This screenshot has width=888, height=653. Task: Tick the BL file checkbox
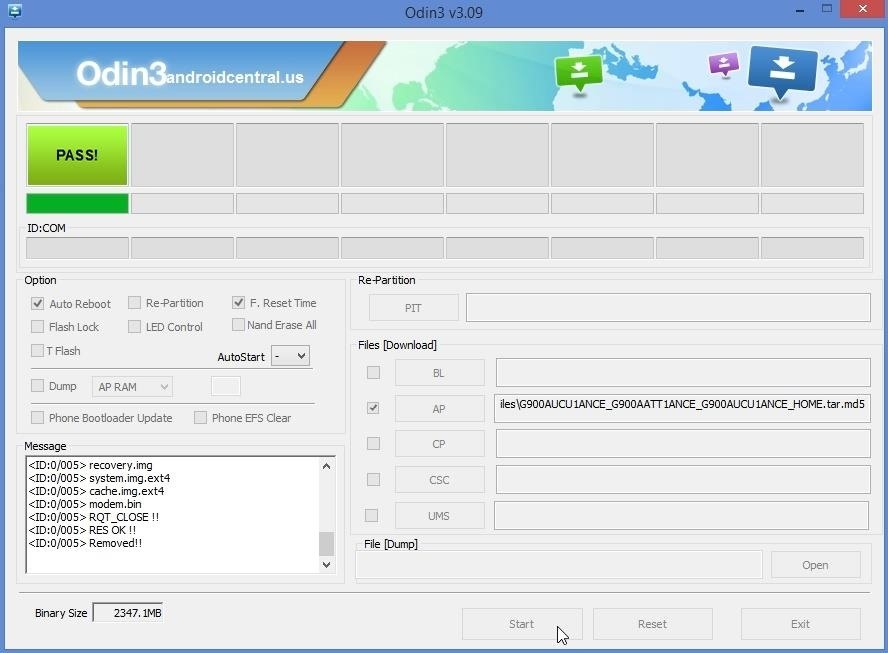click(373, 373)
